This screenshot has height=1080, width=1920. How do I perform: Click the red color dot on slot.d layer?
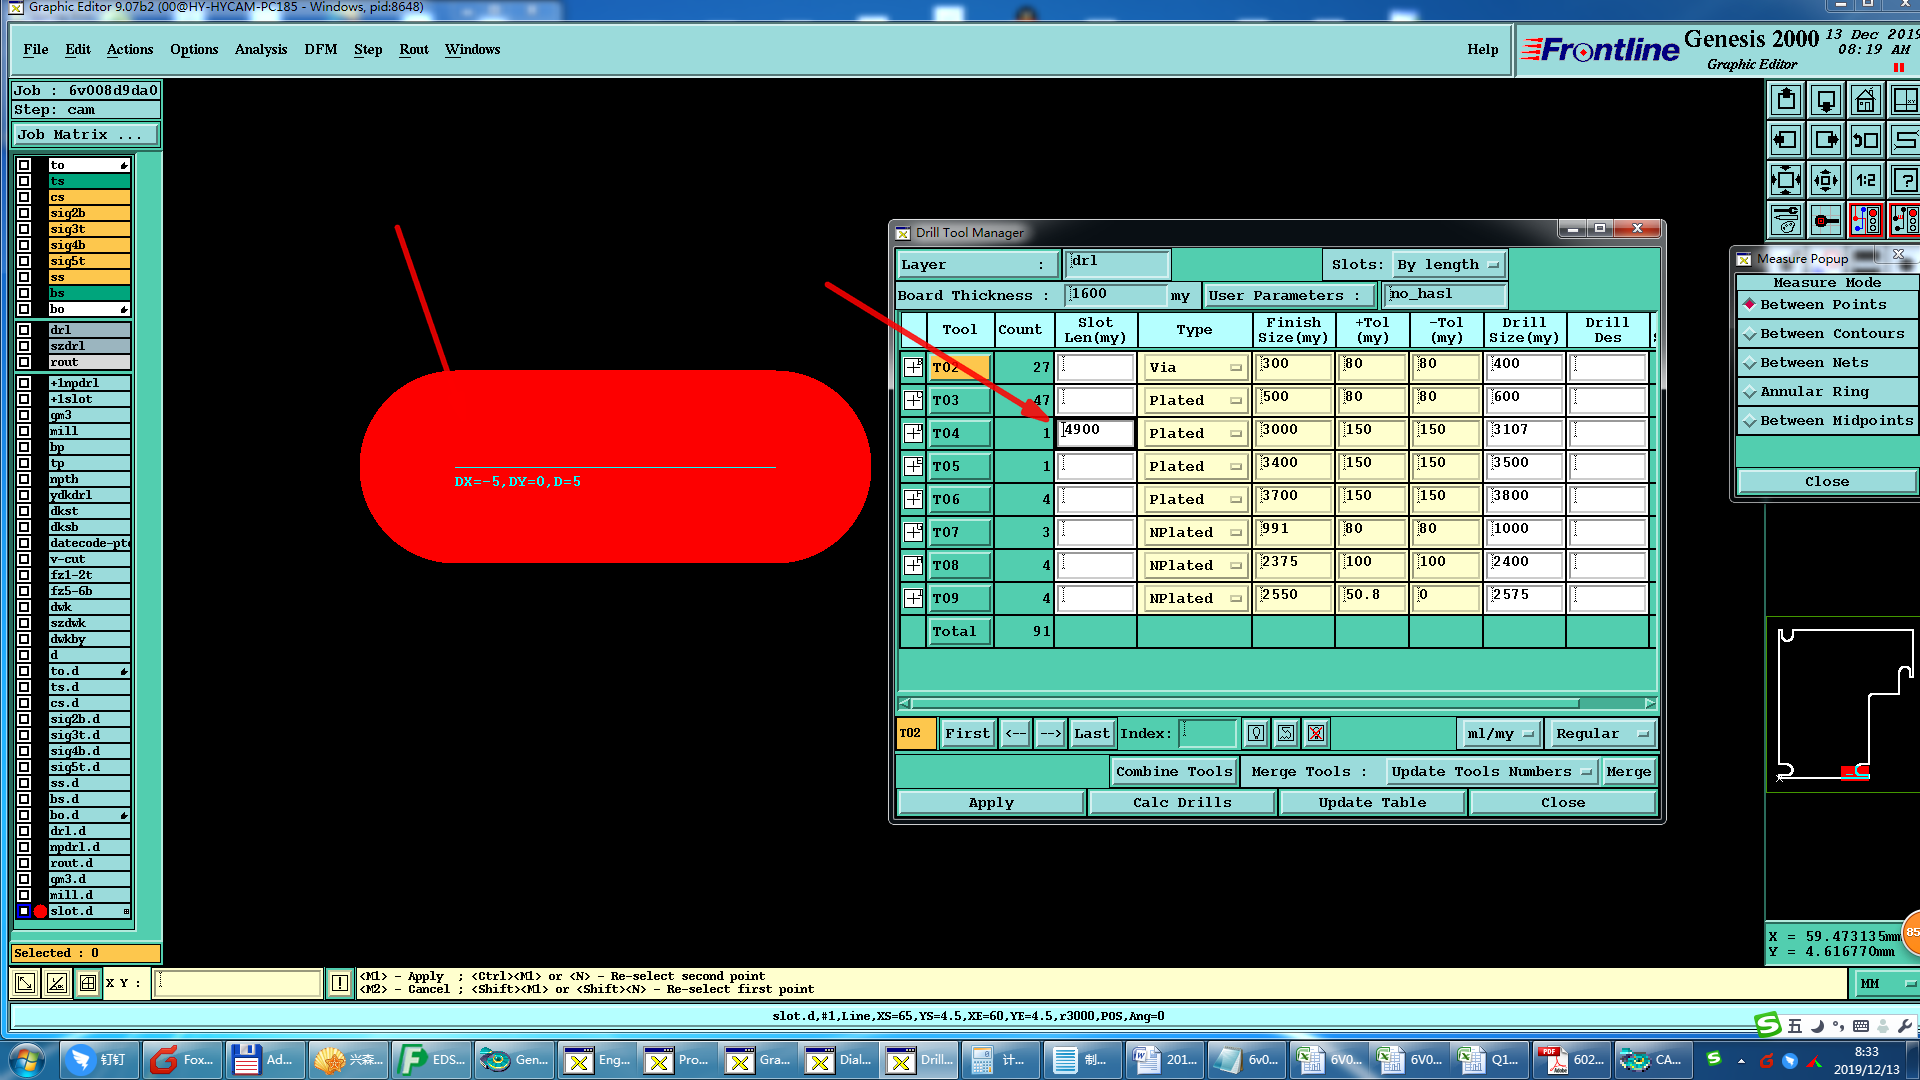[x=40, y=912]
